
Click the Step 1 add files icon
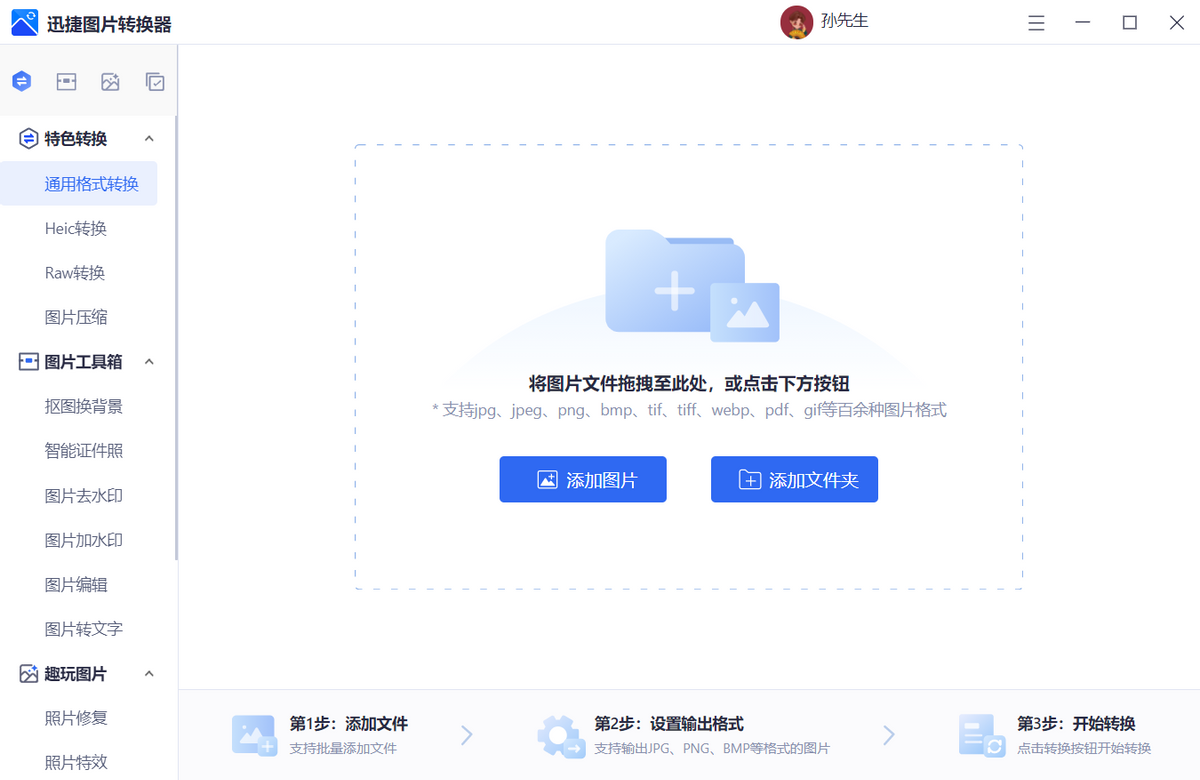[x=254, y=735]
